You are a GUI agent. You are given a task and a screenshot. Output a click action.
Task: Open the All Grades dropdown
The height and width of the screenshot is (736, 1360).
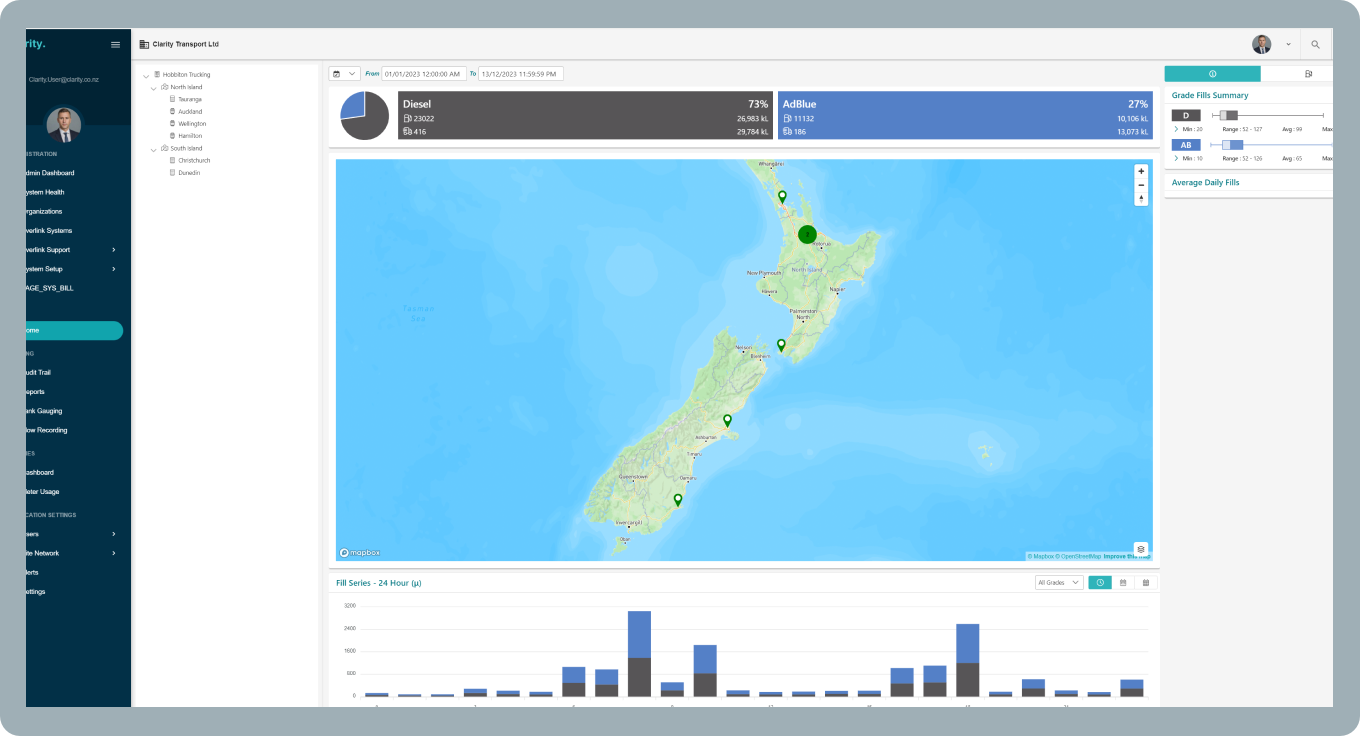point(1060,582)
